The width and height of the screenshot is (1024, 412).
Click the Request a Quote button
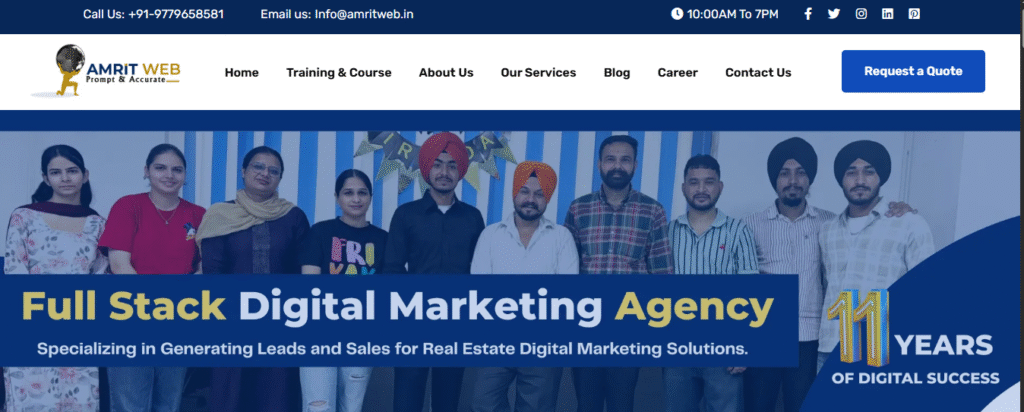click(x=913, y=71)
